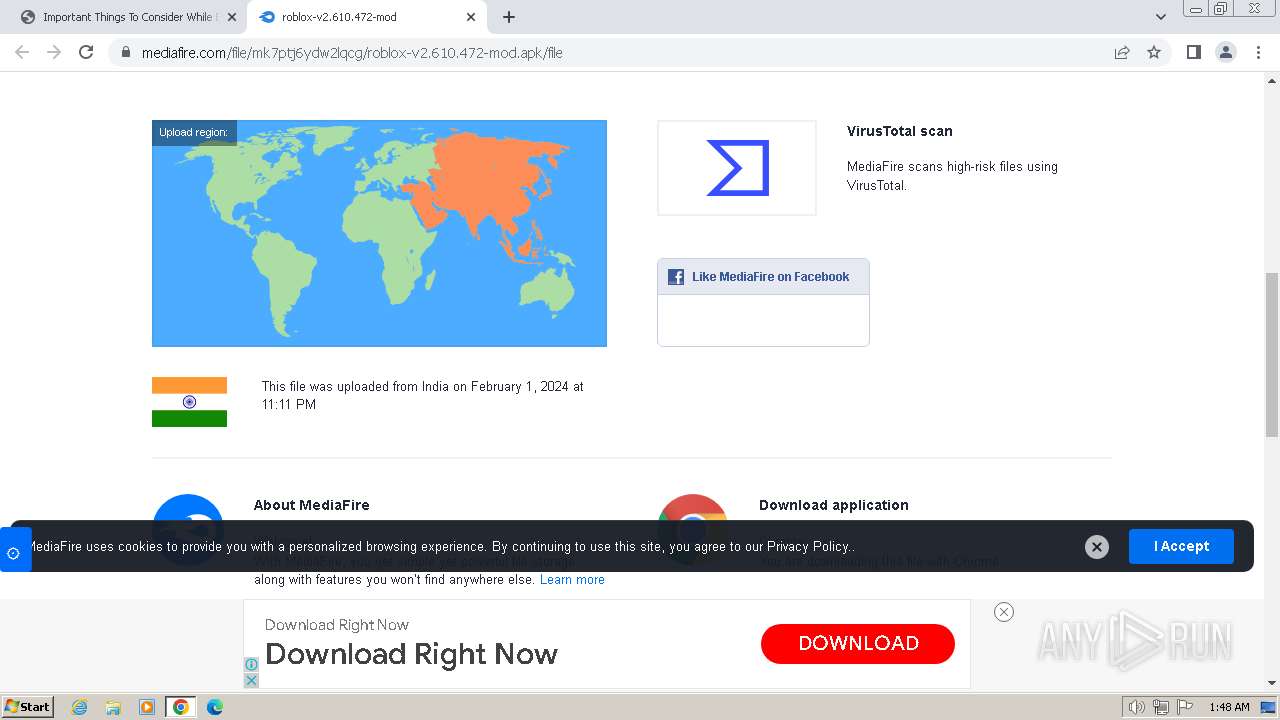This screenshot has height=720, width=1280.
Task: Click the ad info icon
Action: point(251,664)
